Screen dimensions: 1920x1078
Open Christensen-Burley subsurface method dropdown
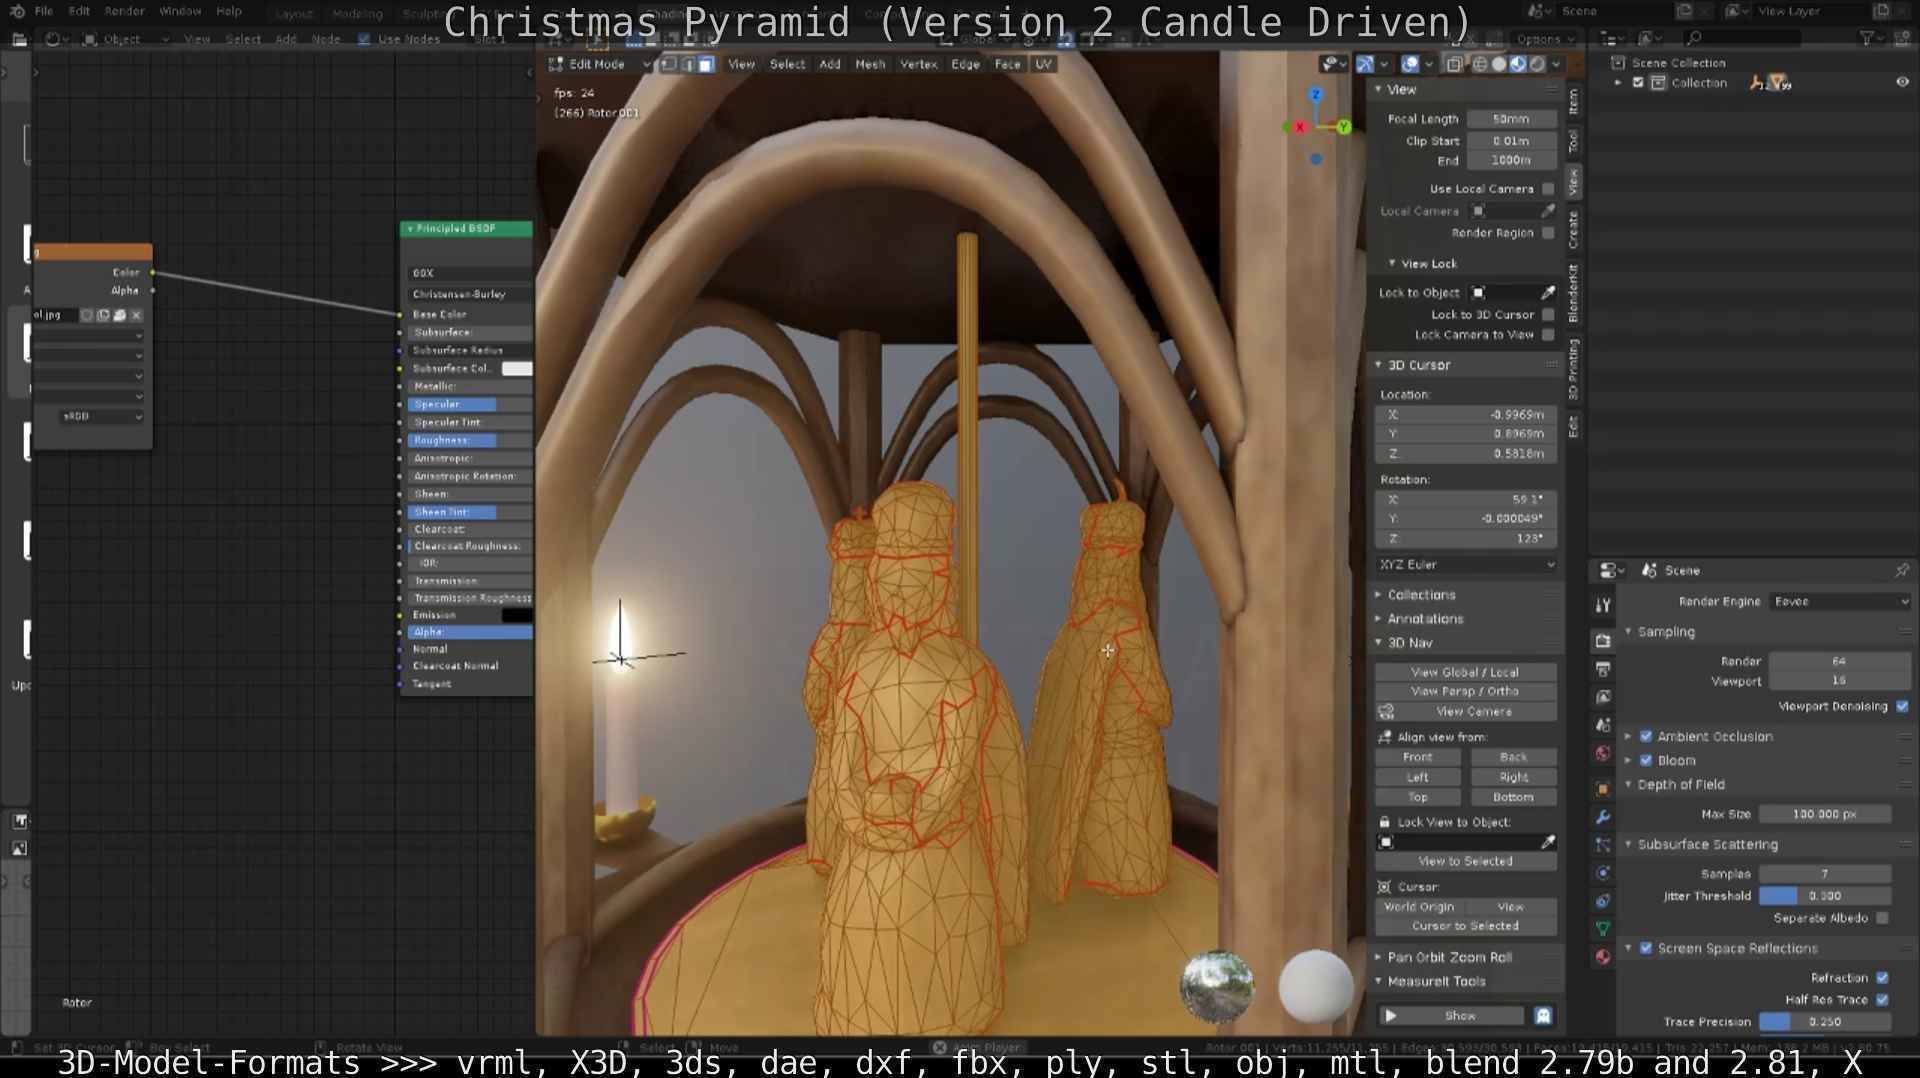point(468,295)
